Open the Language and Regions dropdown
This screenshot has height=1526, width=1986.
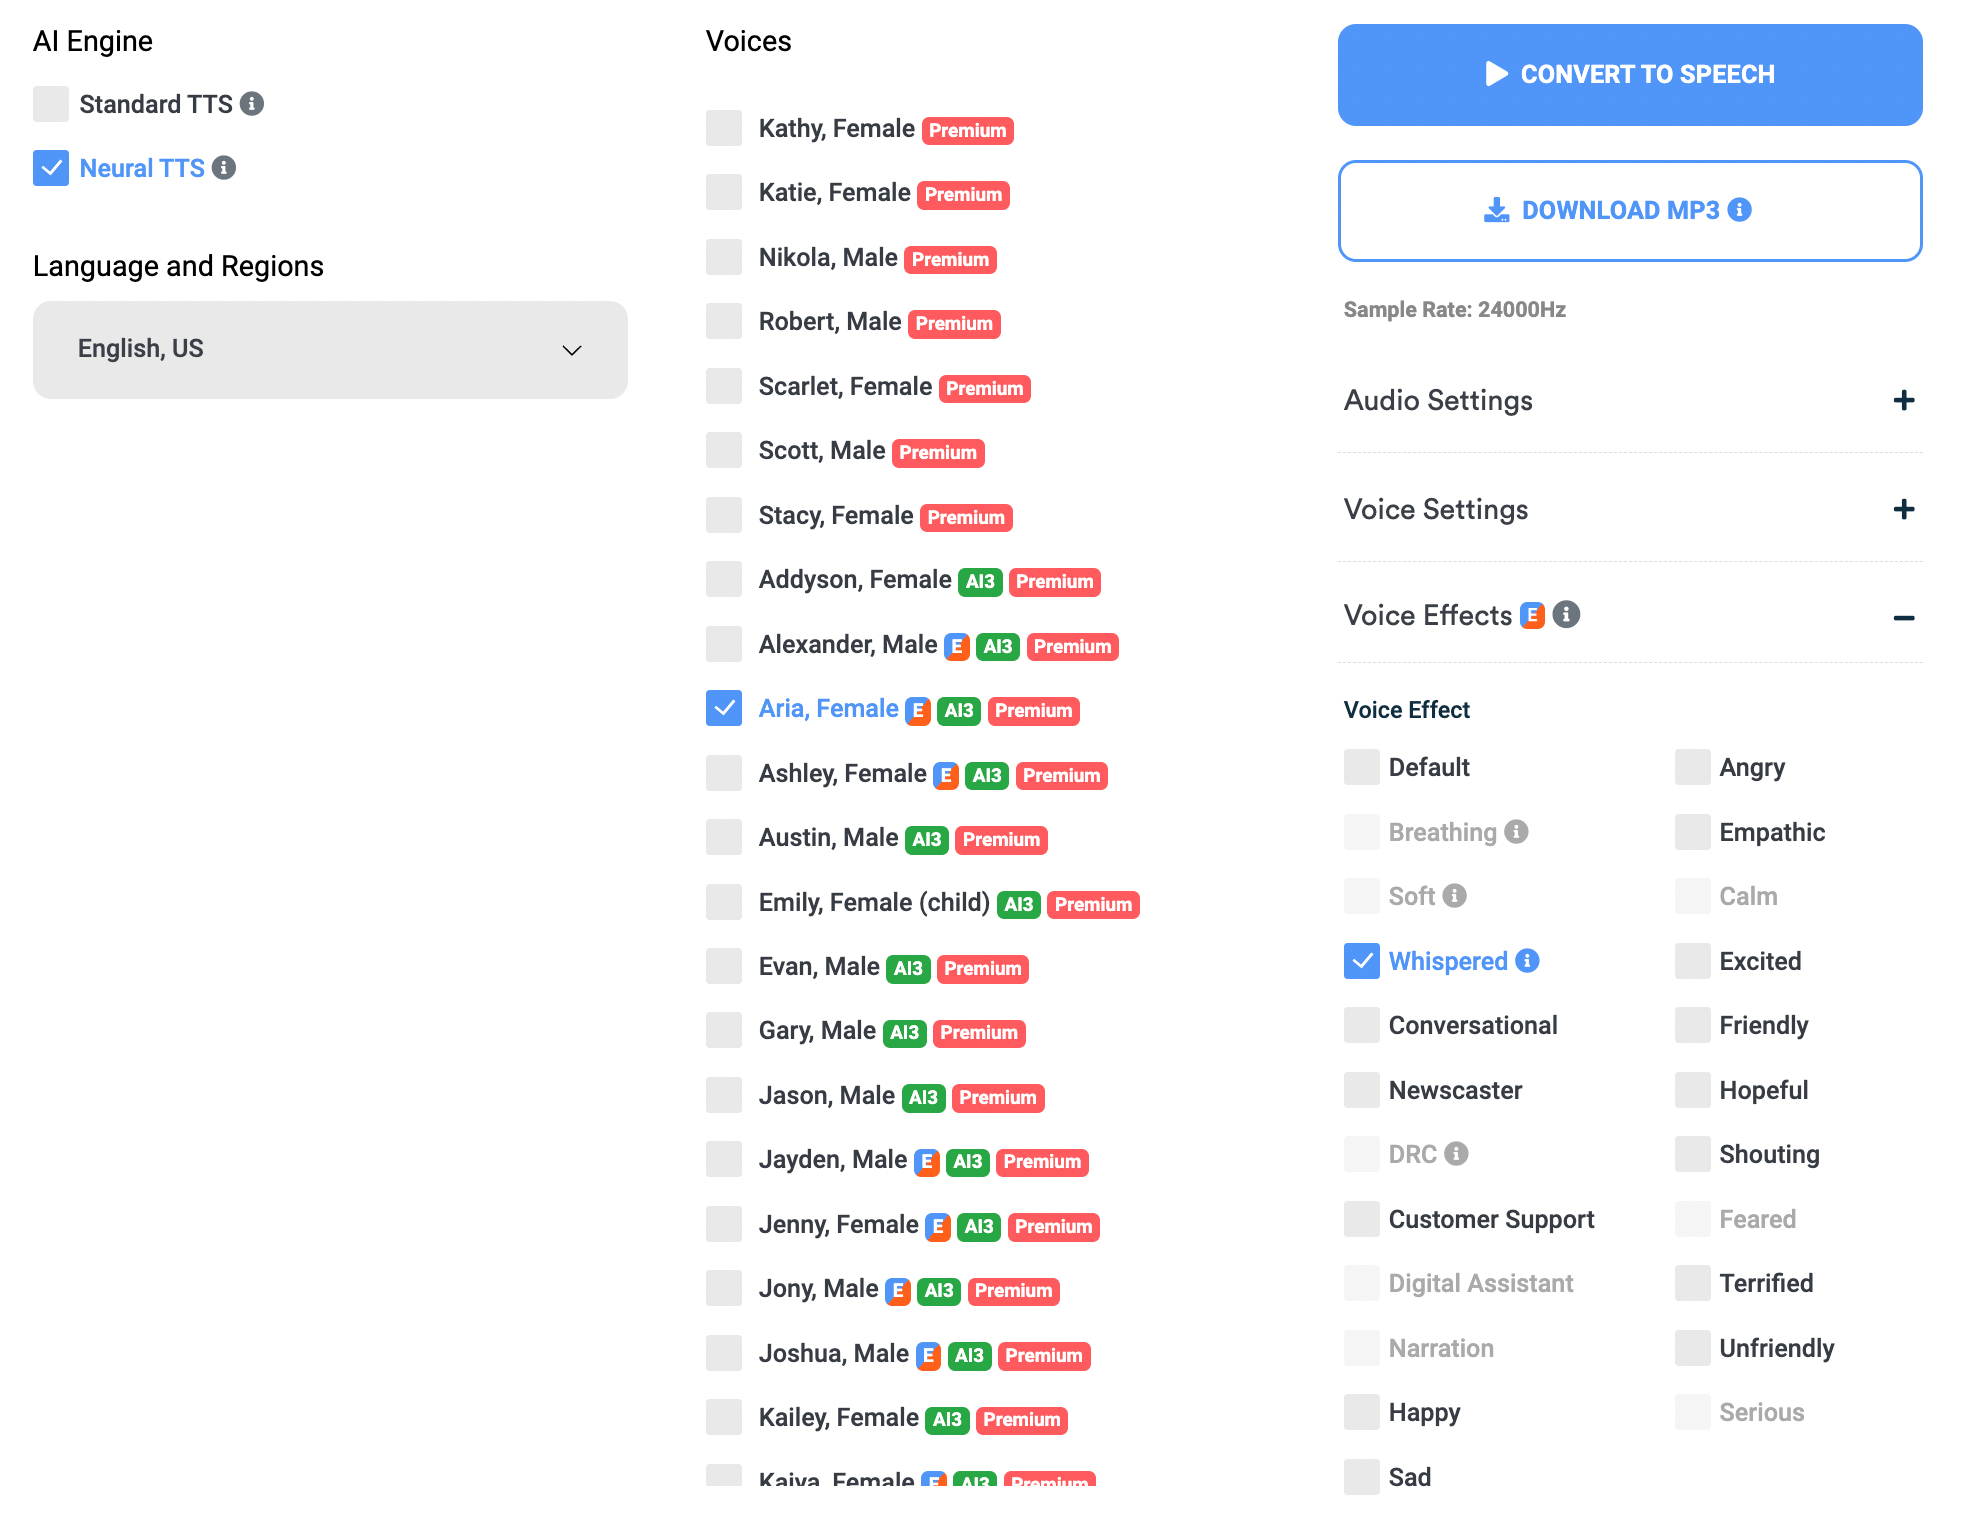[x=329, y=348]
